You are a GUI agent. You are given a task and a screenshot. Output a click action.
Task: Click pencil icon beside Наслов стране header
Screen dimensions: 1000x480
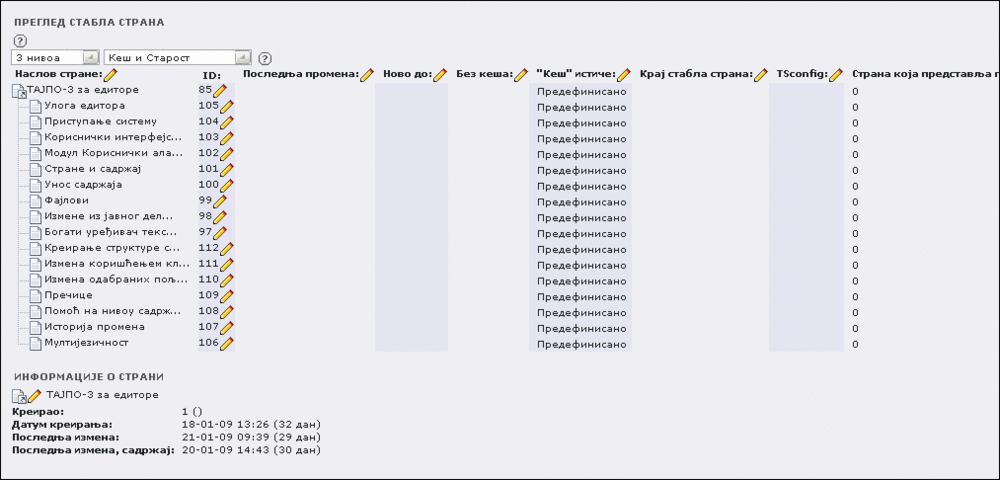(x=110, y=75)
